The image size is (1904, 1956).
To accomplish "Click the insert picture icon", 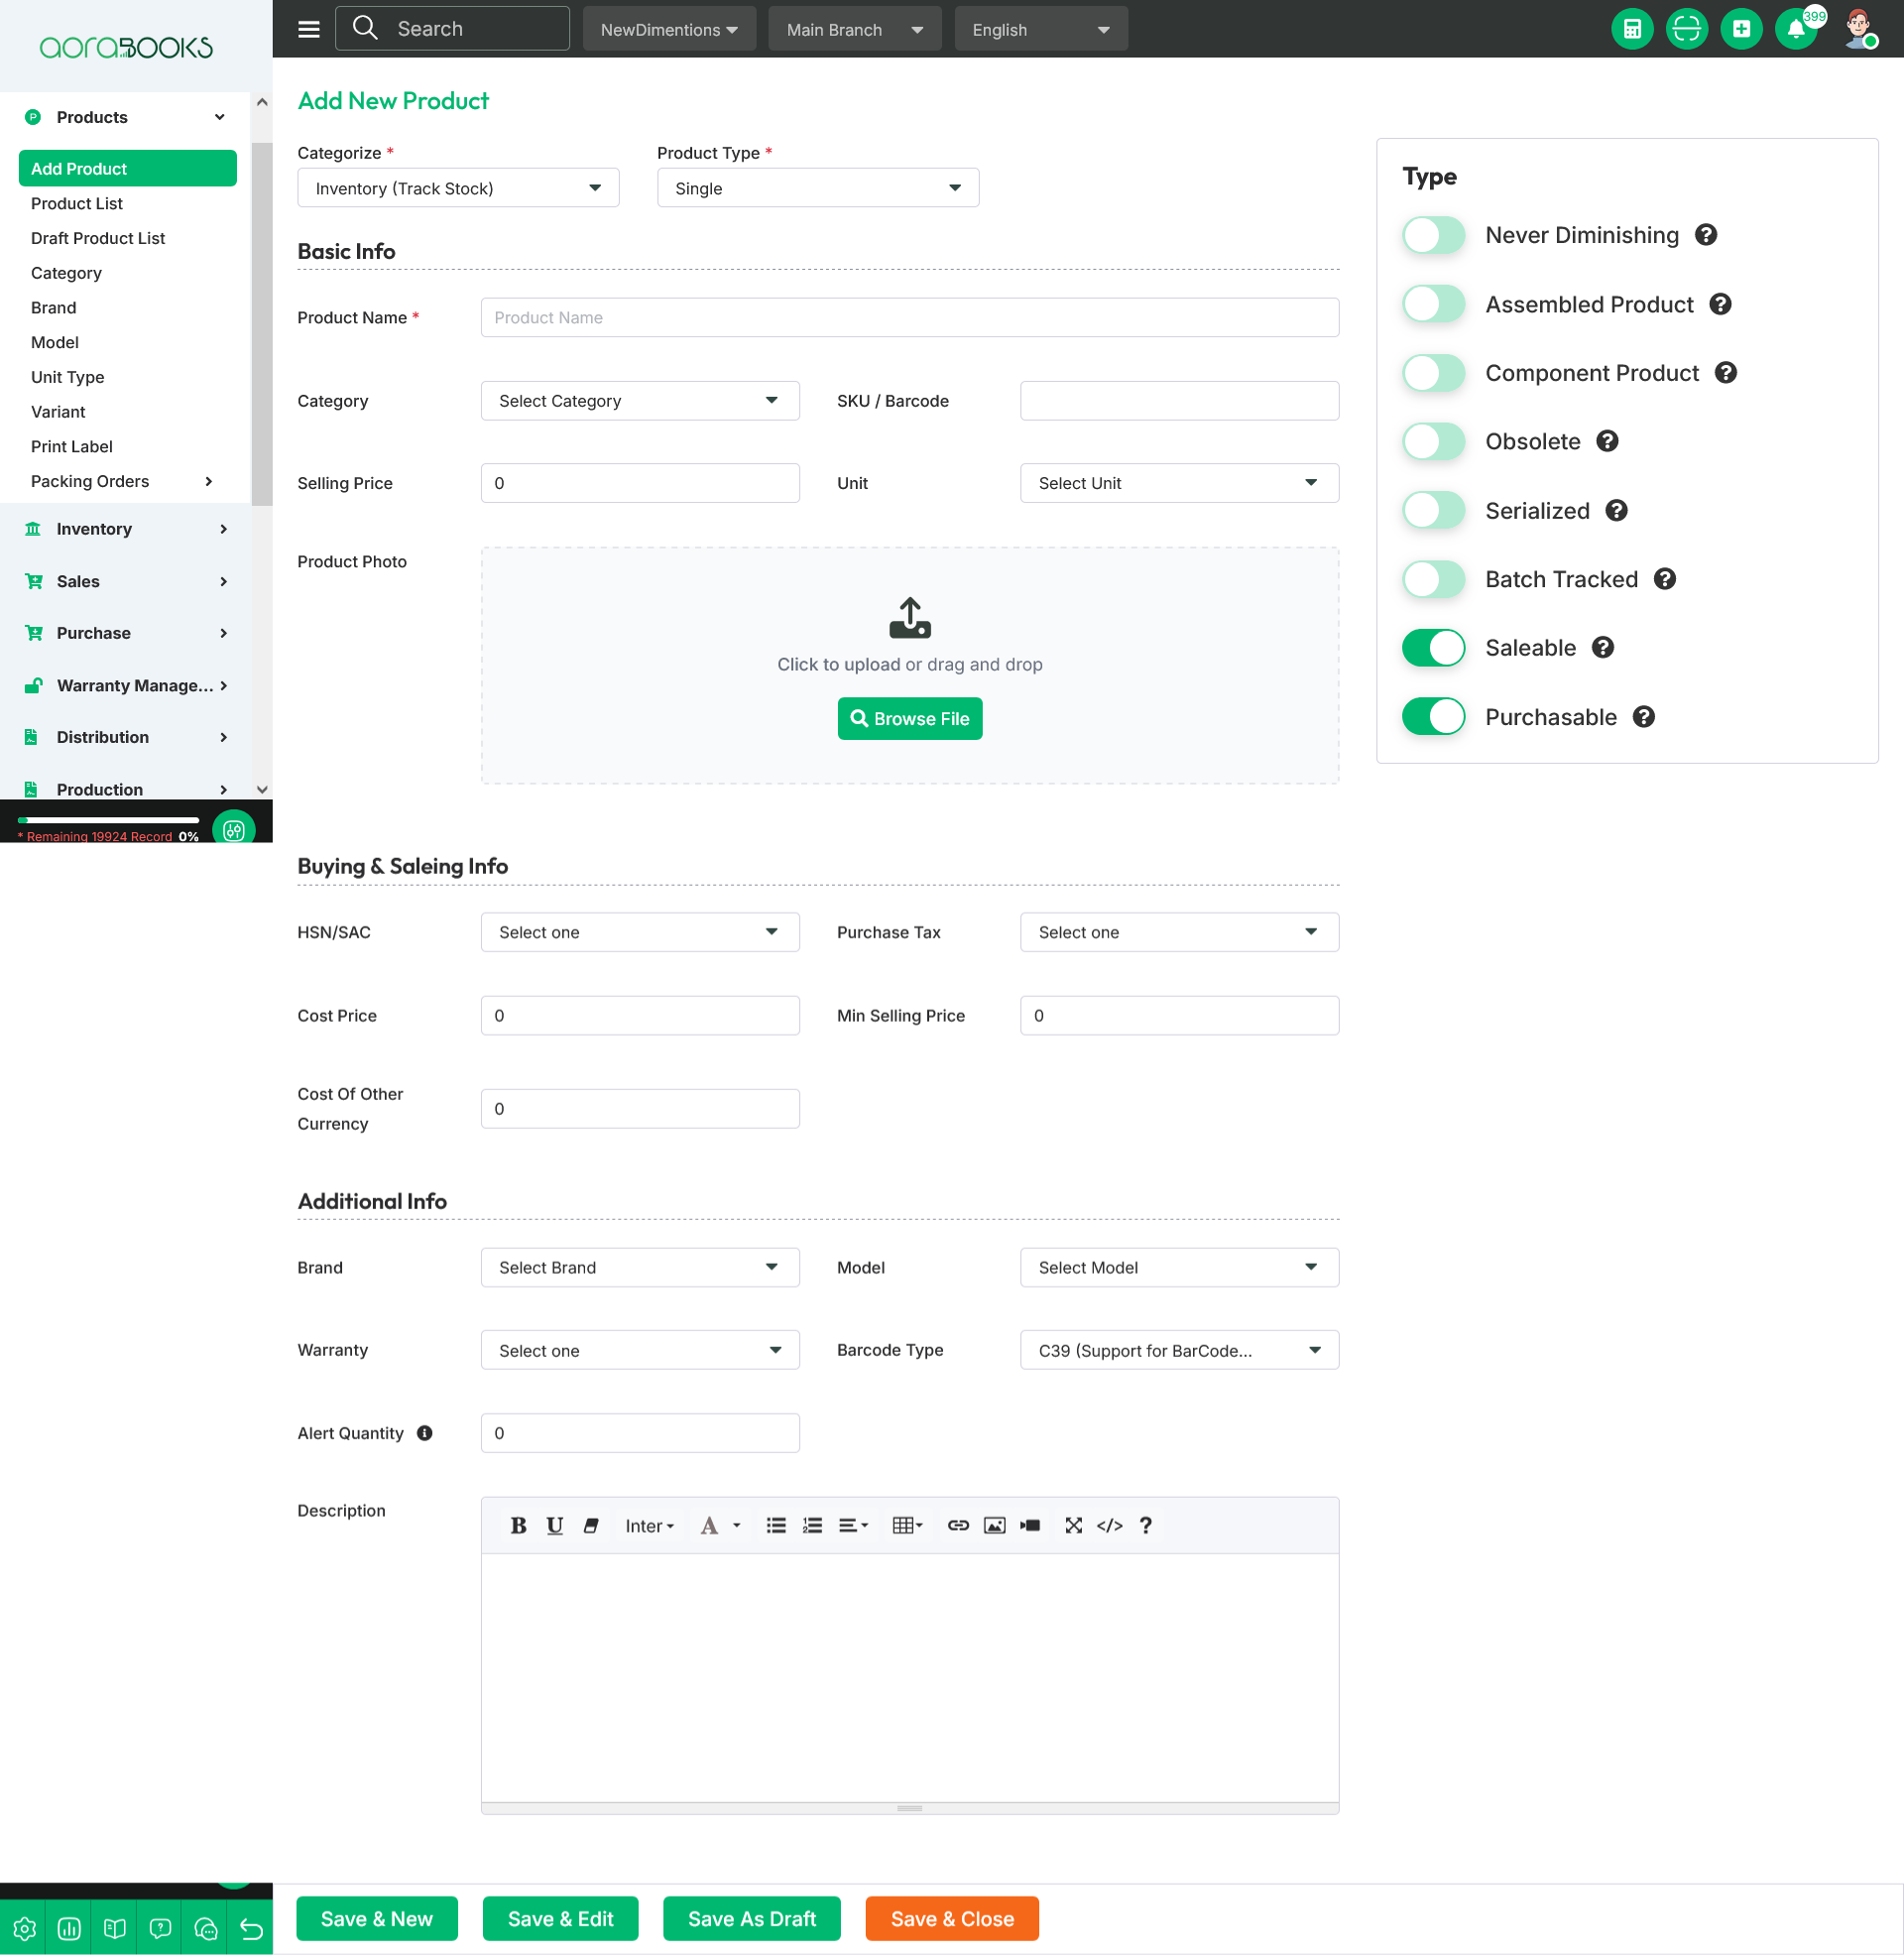I will pyautogui.click(x=994, y=1525).
